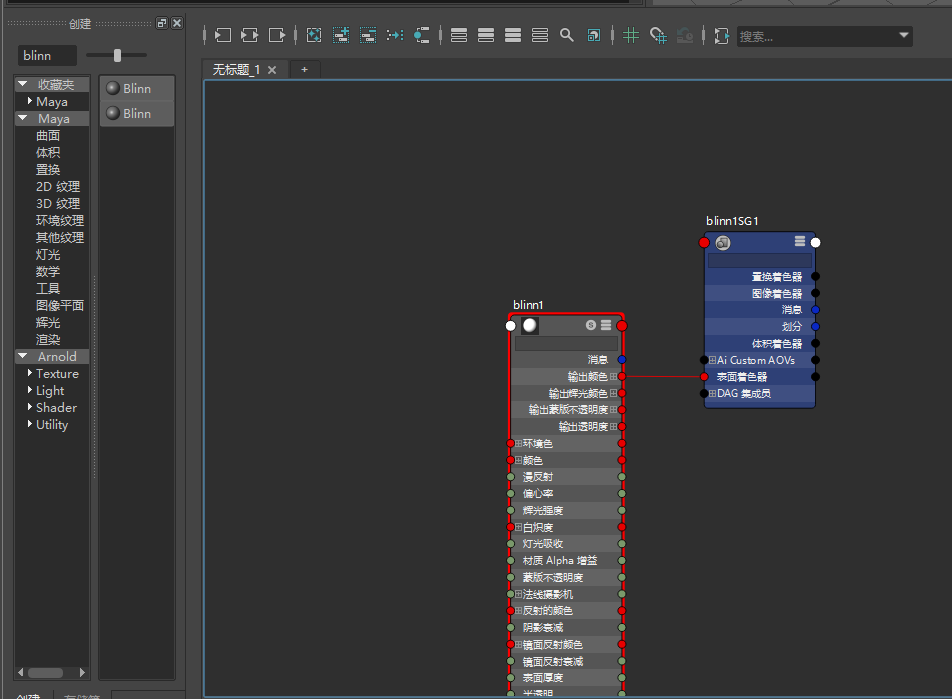Click blinn1SG1 red input port in header
Screen dimensions: 952x699
coord(704,243)
